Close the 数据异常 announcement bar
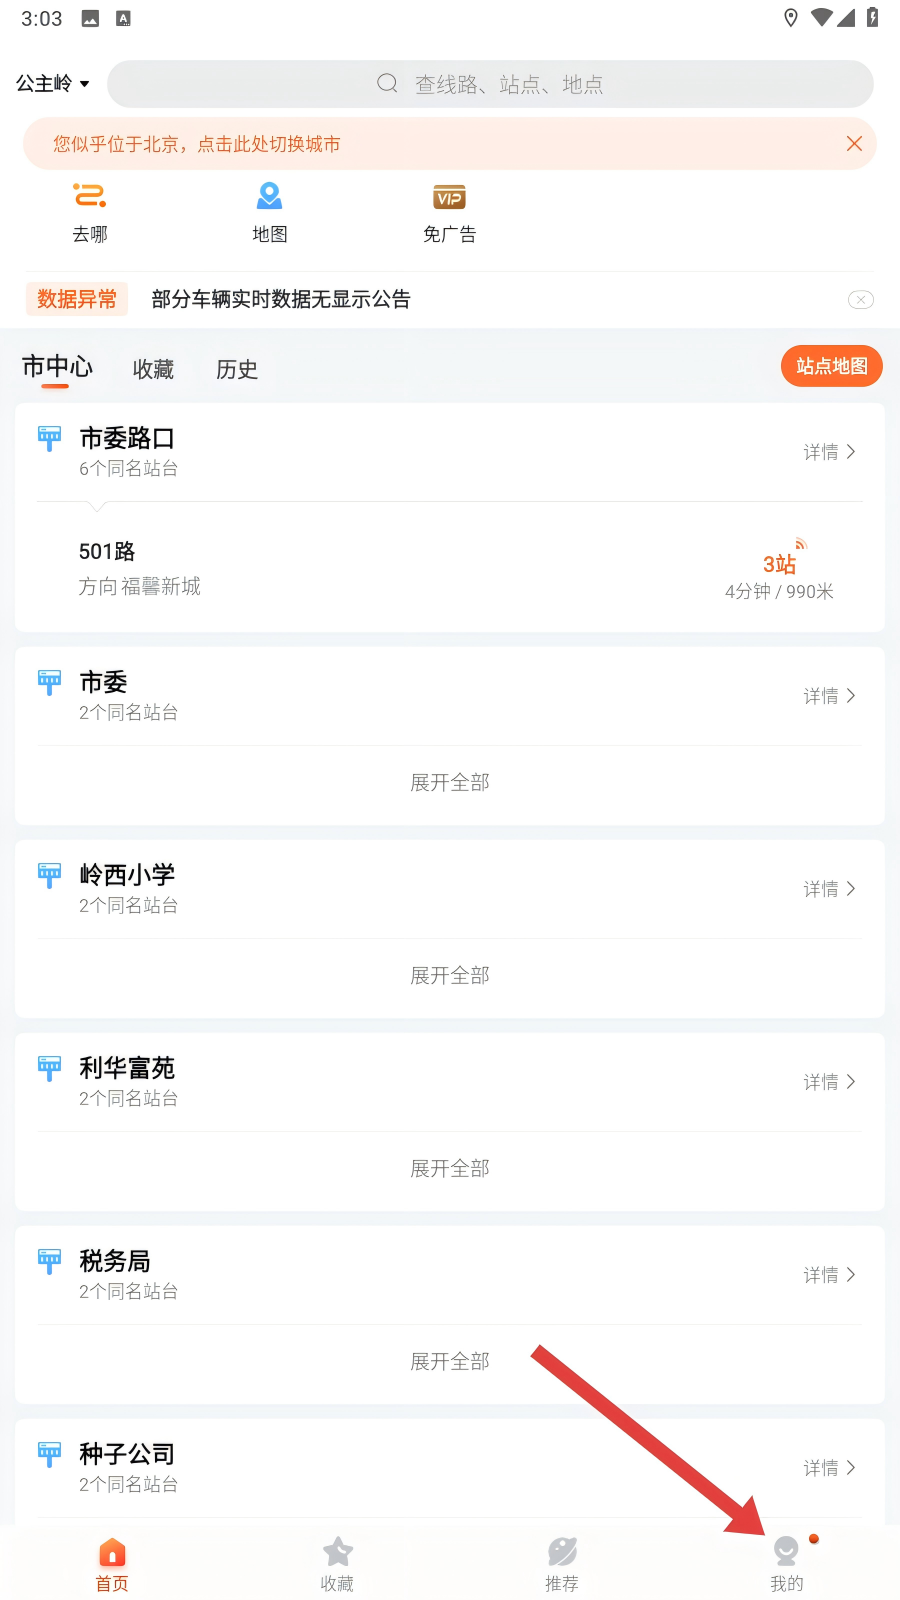Viewport: 900px width, 1600px height. coord(860,300)
